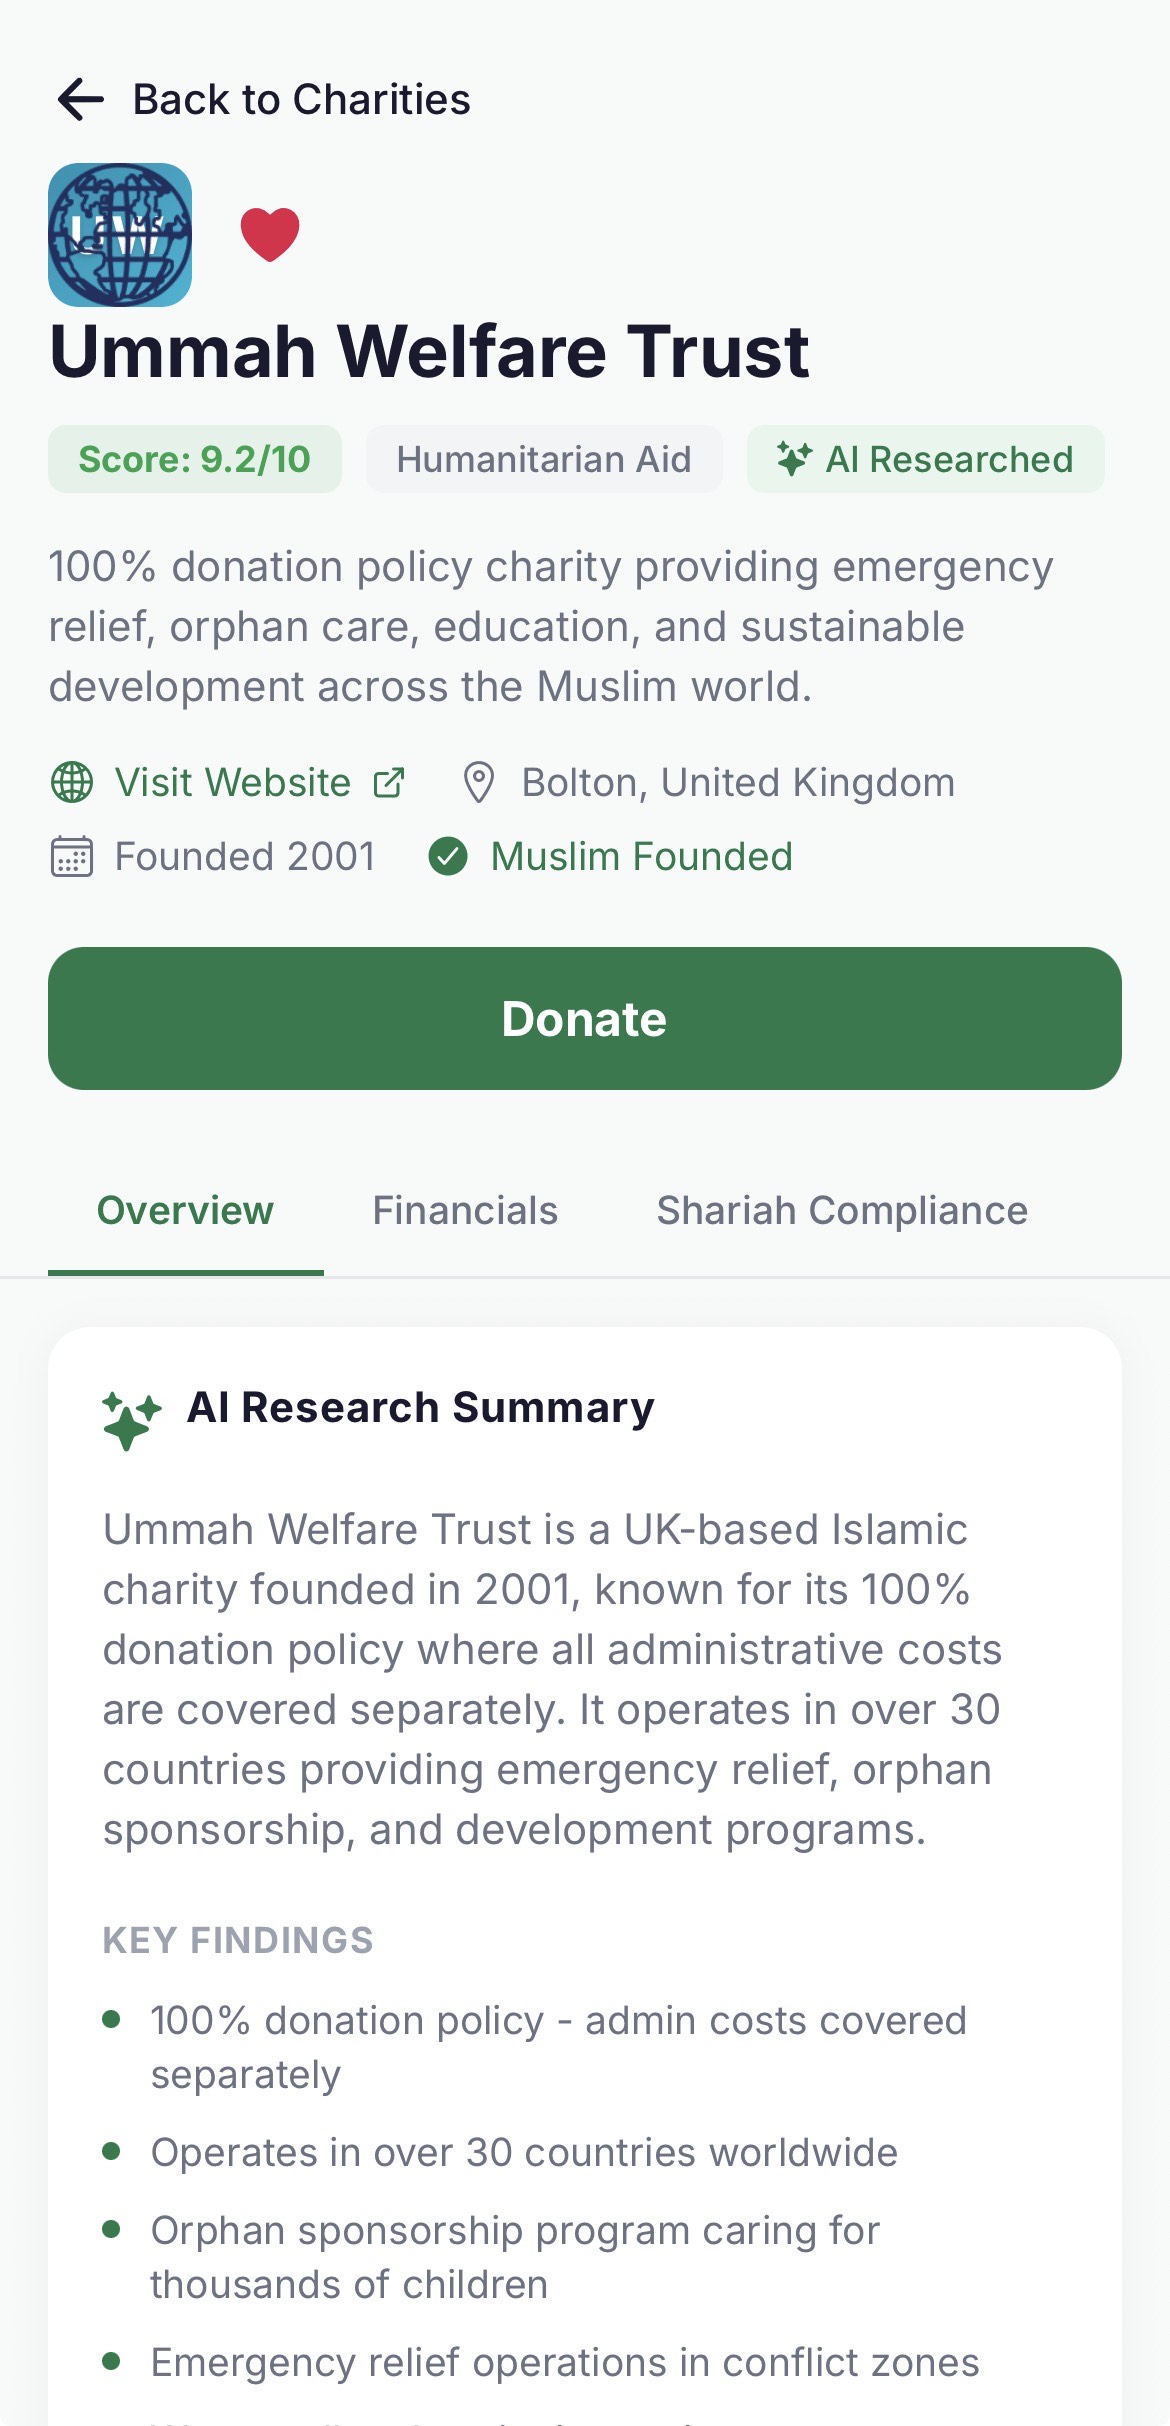Select the Overview tab
Viewport: 1170px width, 2426px height.
click(185, 1210)
